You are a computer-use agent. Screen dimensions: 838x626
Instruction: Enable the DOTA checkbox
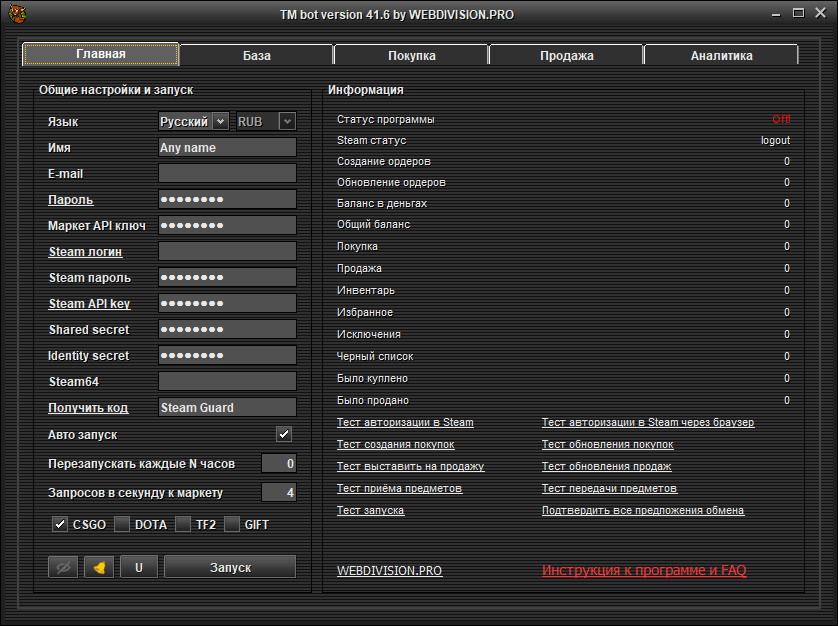pos(122,524)
